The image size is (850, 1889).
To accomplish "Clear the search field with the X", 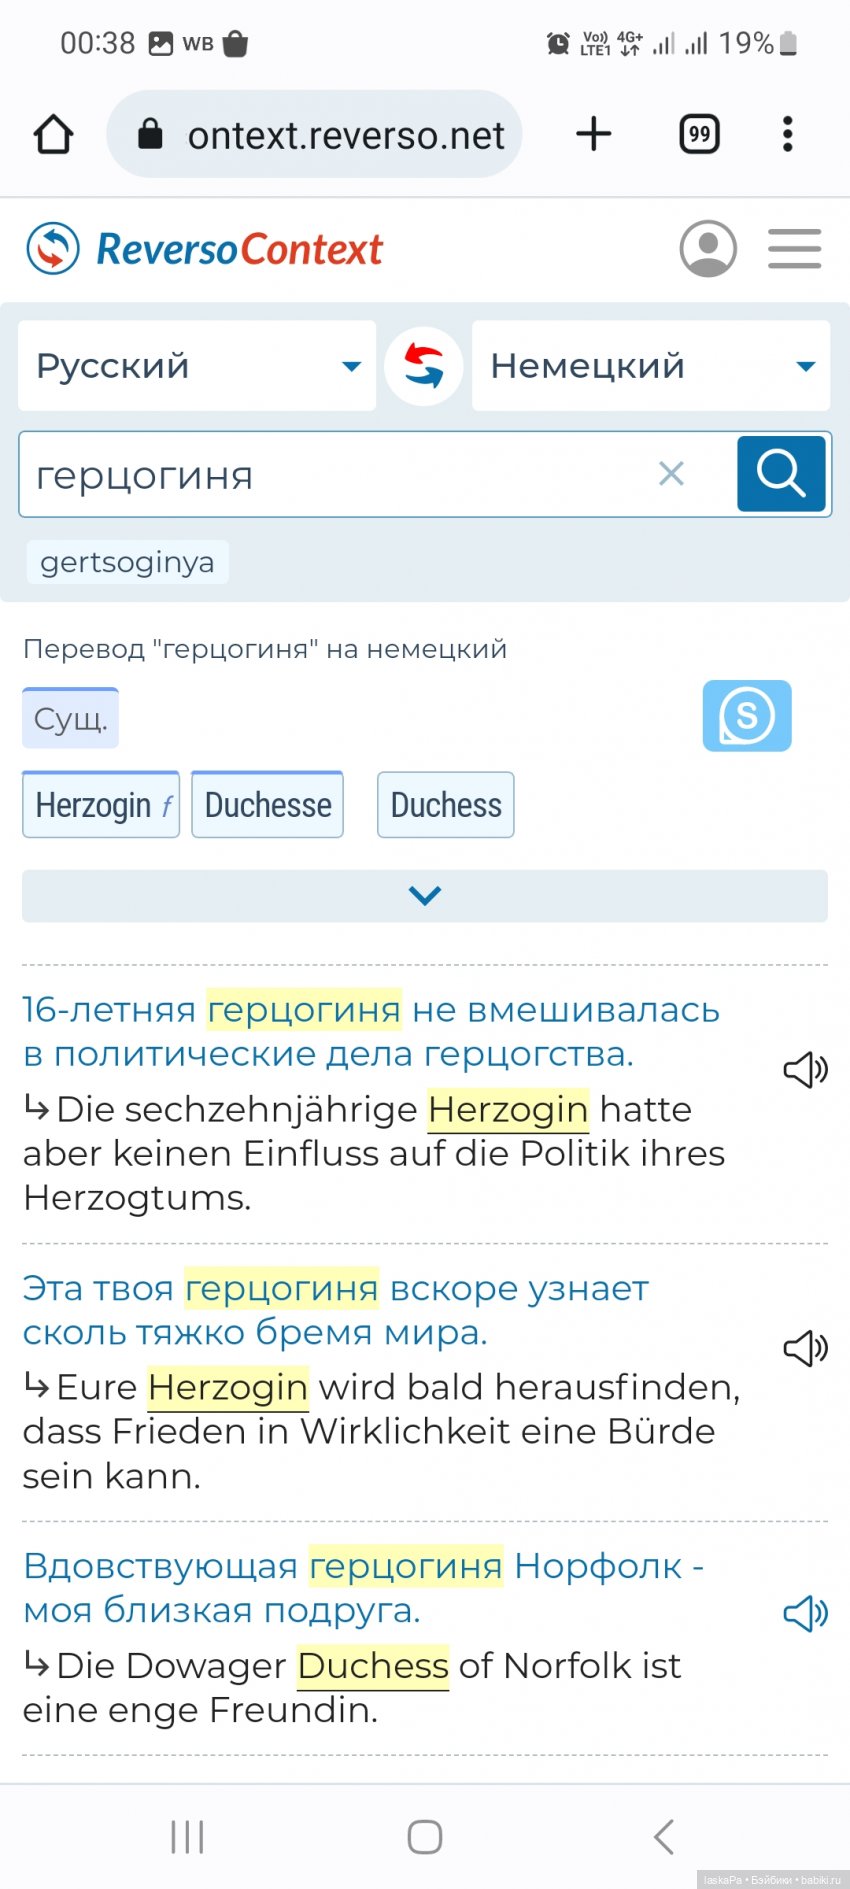I will tap(672, 474).
